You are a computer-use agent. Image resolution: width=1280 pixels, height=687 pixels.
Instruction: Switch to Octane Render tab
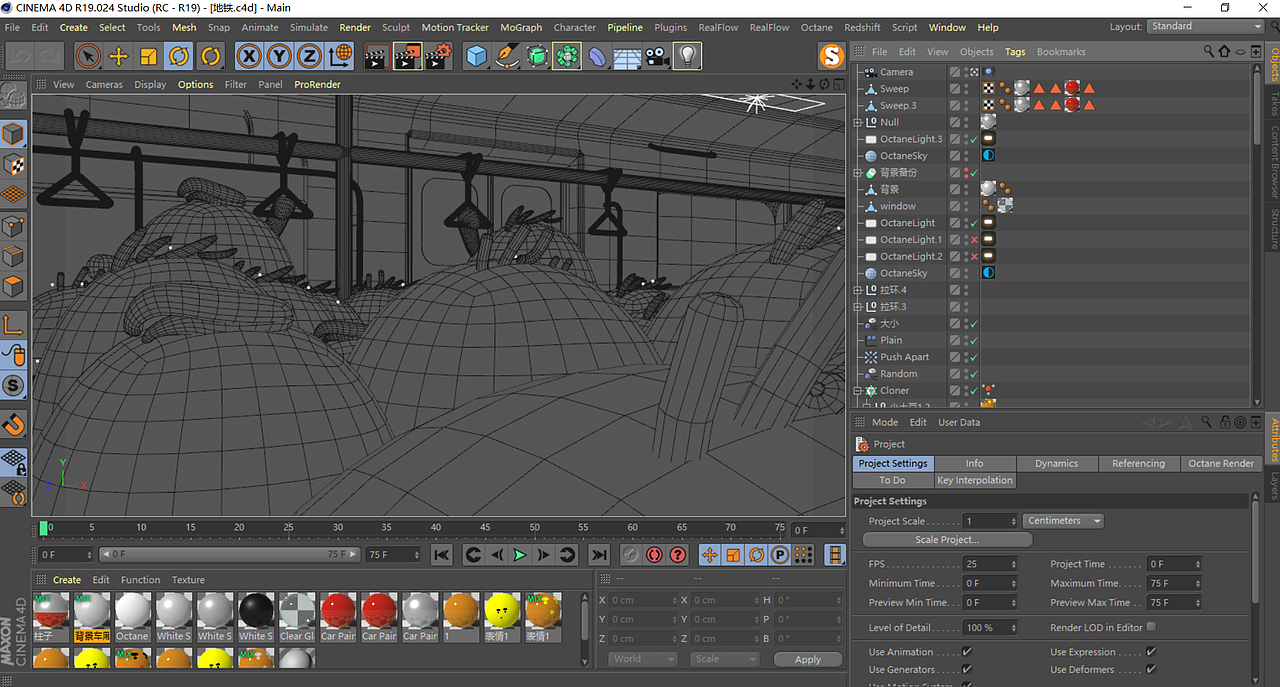(x=1221, y=463)
